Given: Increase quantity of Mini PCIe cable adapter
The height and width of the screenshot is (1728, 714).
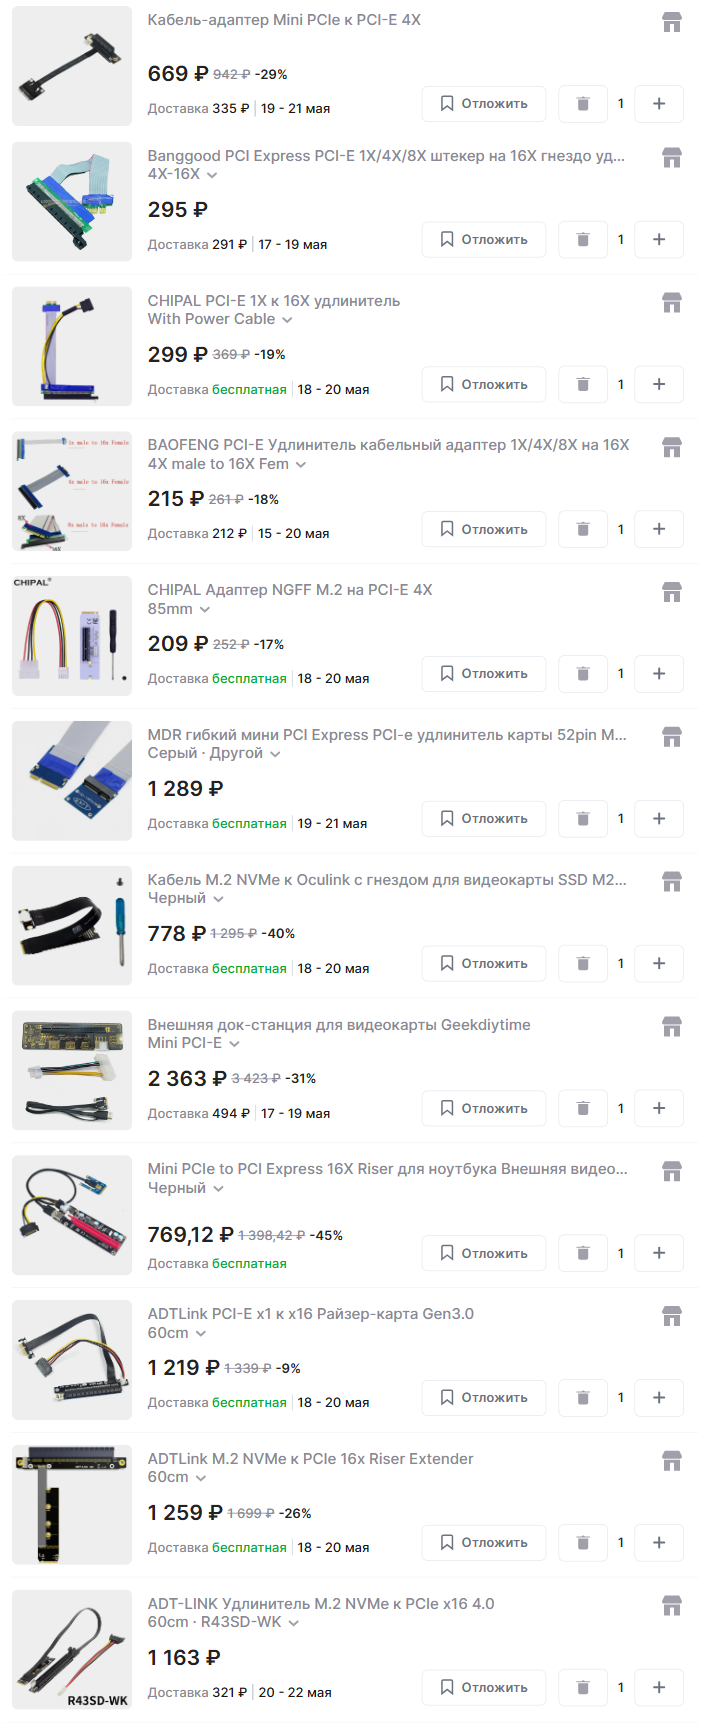Looking at the screenshot, I should coord(659,104).
